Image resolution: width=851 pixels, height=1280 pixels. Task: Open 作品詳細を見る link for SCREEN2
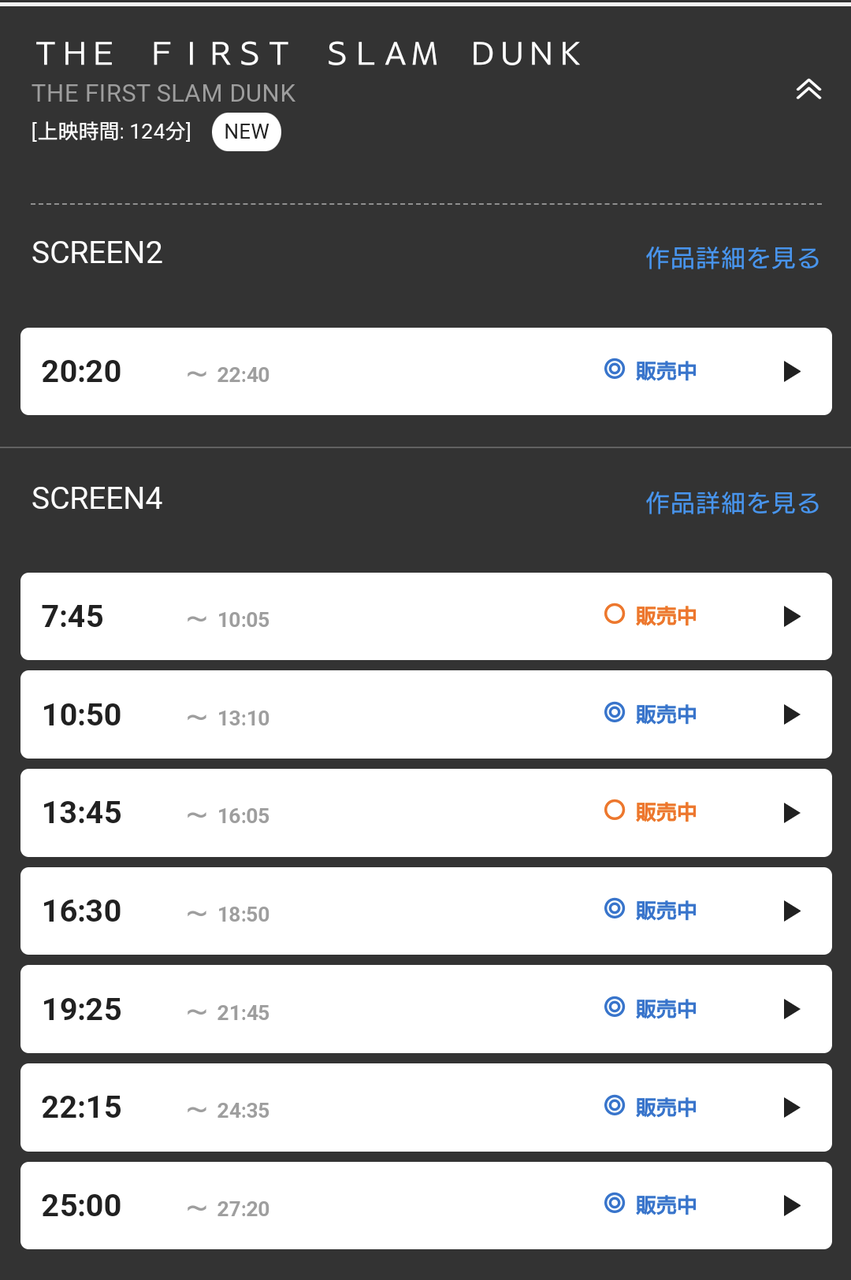click(732, 258)
